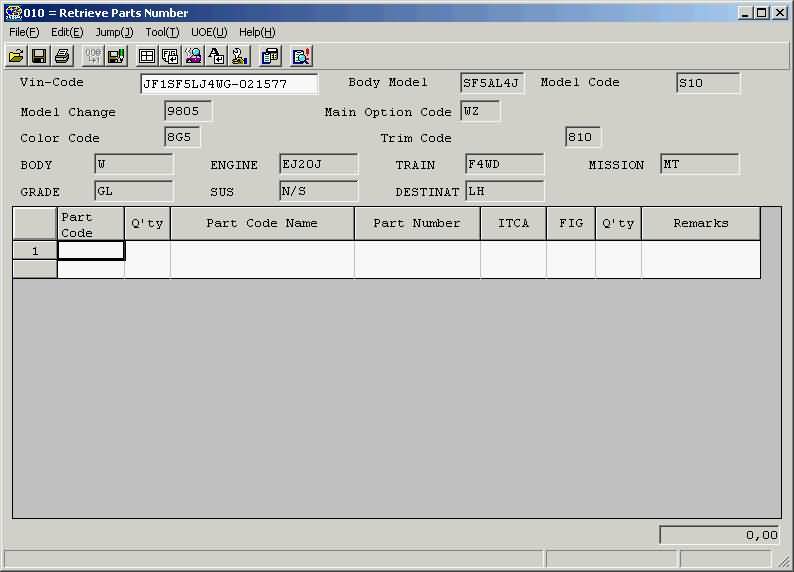This screenshot has width=794, height=572.
Task: Click the Model Change field 9805
Action: [188, 111]
